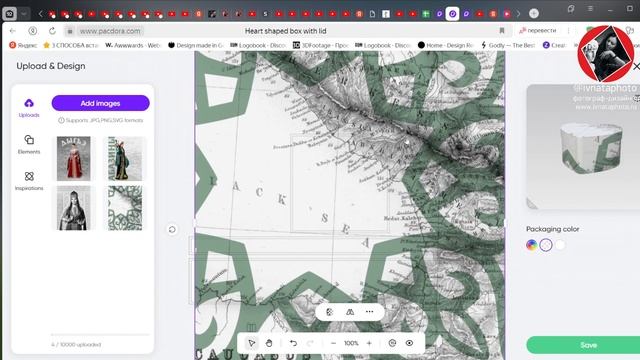The image size is (640, 360).
Task: Click the перевести translate button
Action: pos(538,31)
